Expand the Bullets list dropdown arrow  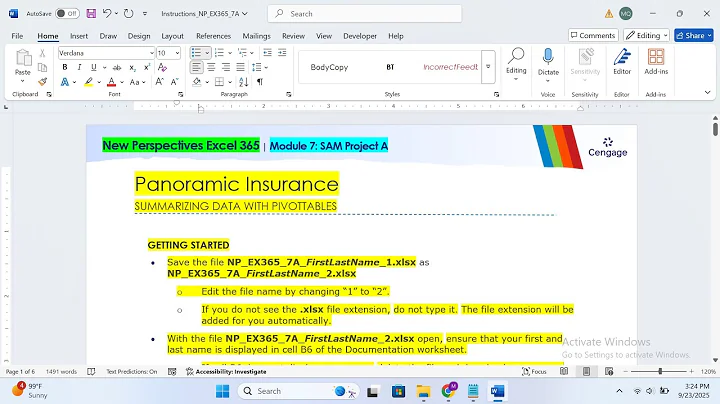point(207,53)
